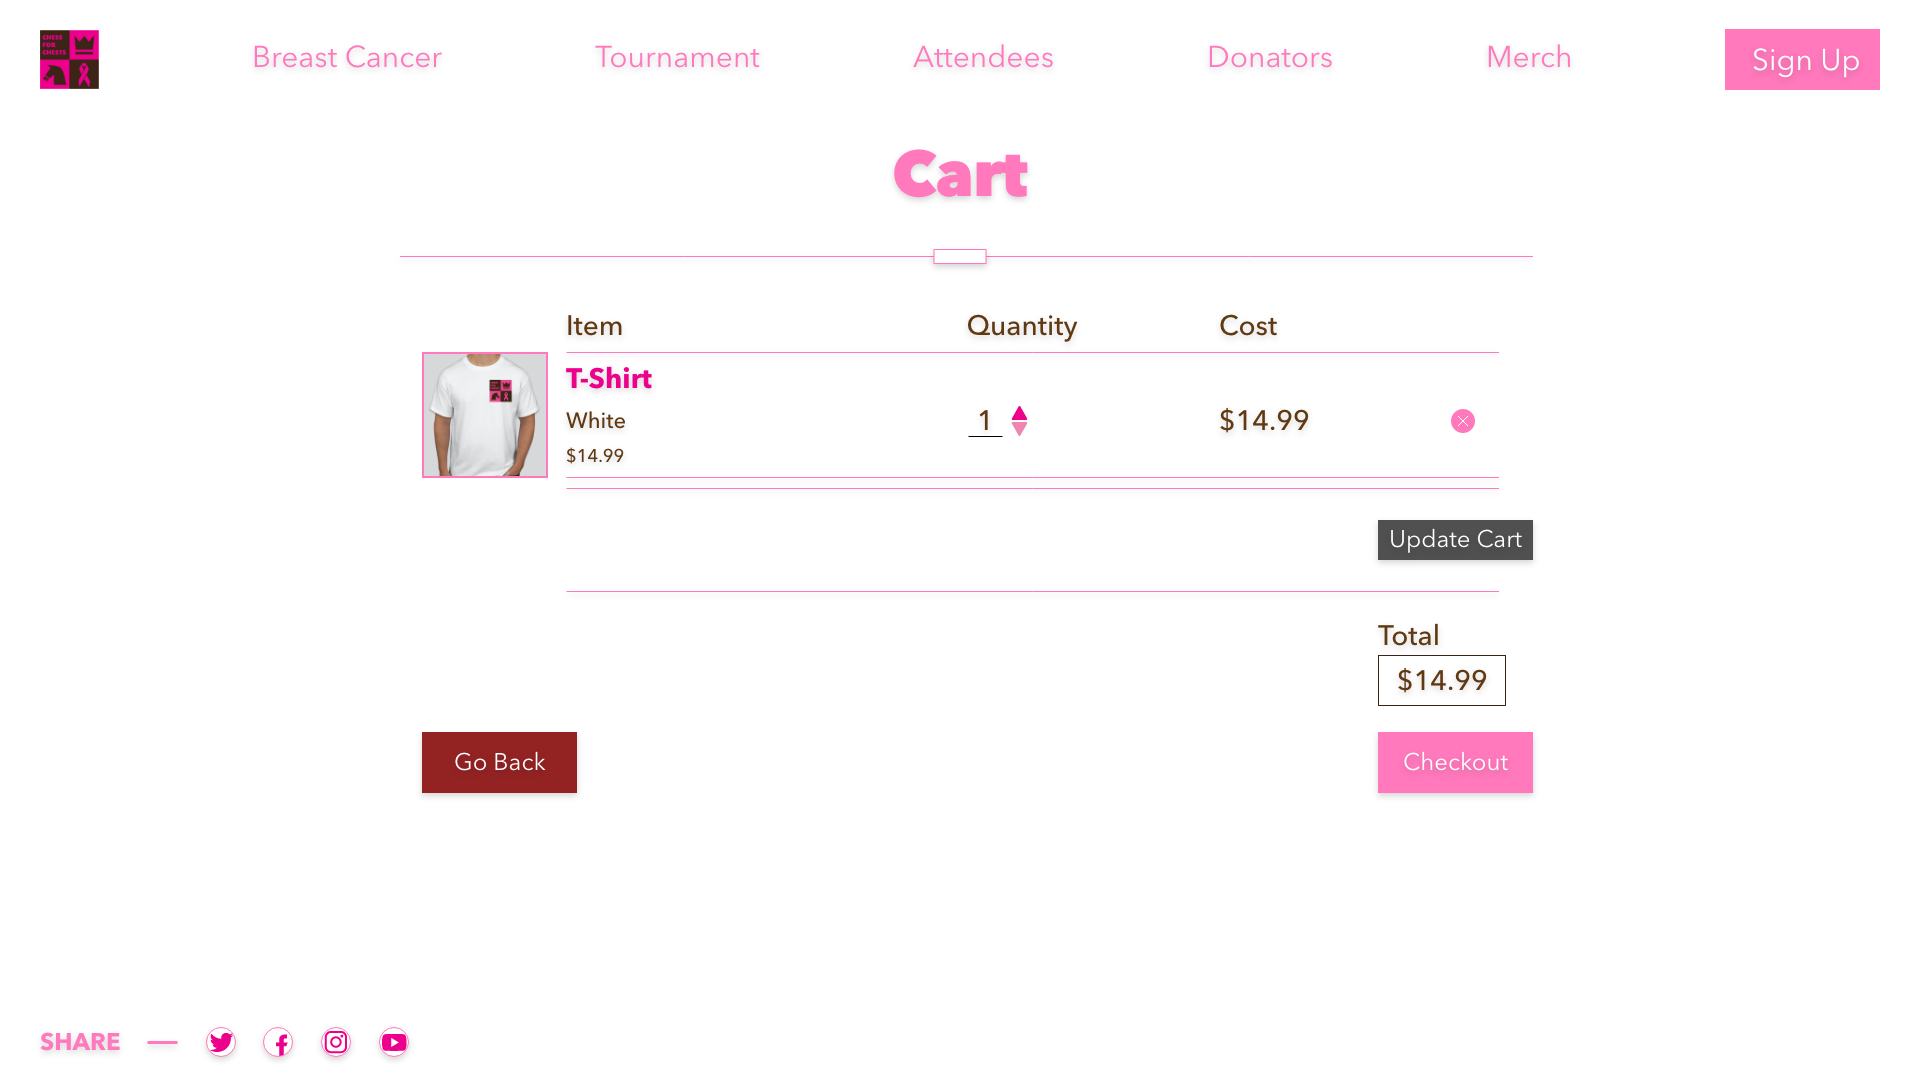
Task: Proceed to Checkout
Action: click(1455, 763)
